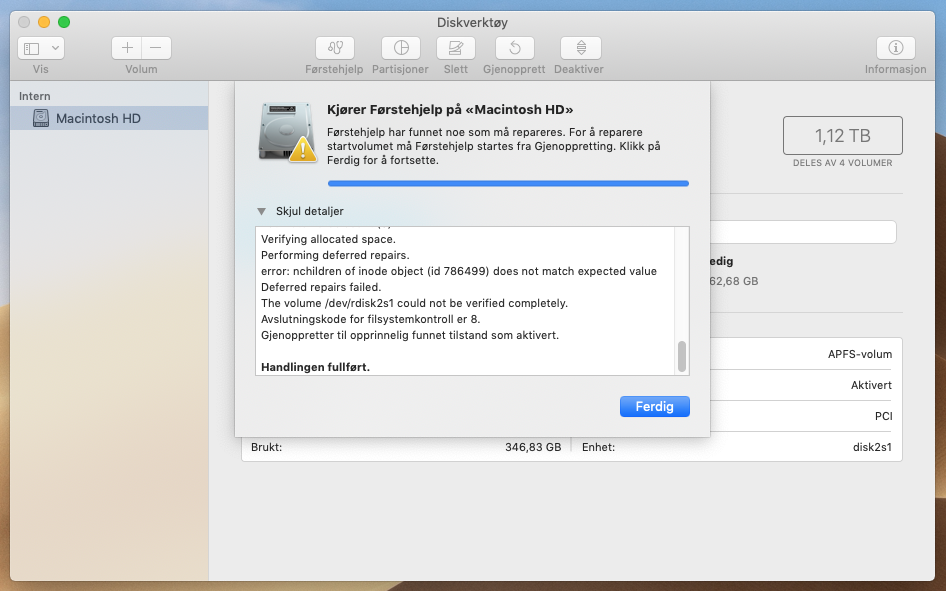Click the nchildren inode error line
Screen dimensions: 946x591
coord(459,271)
